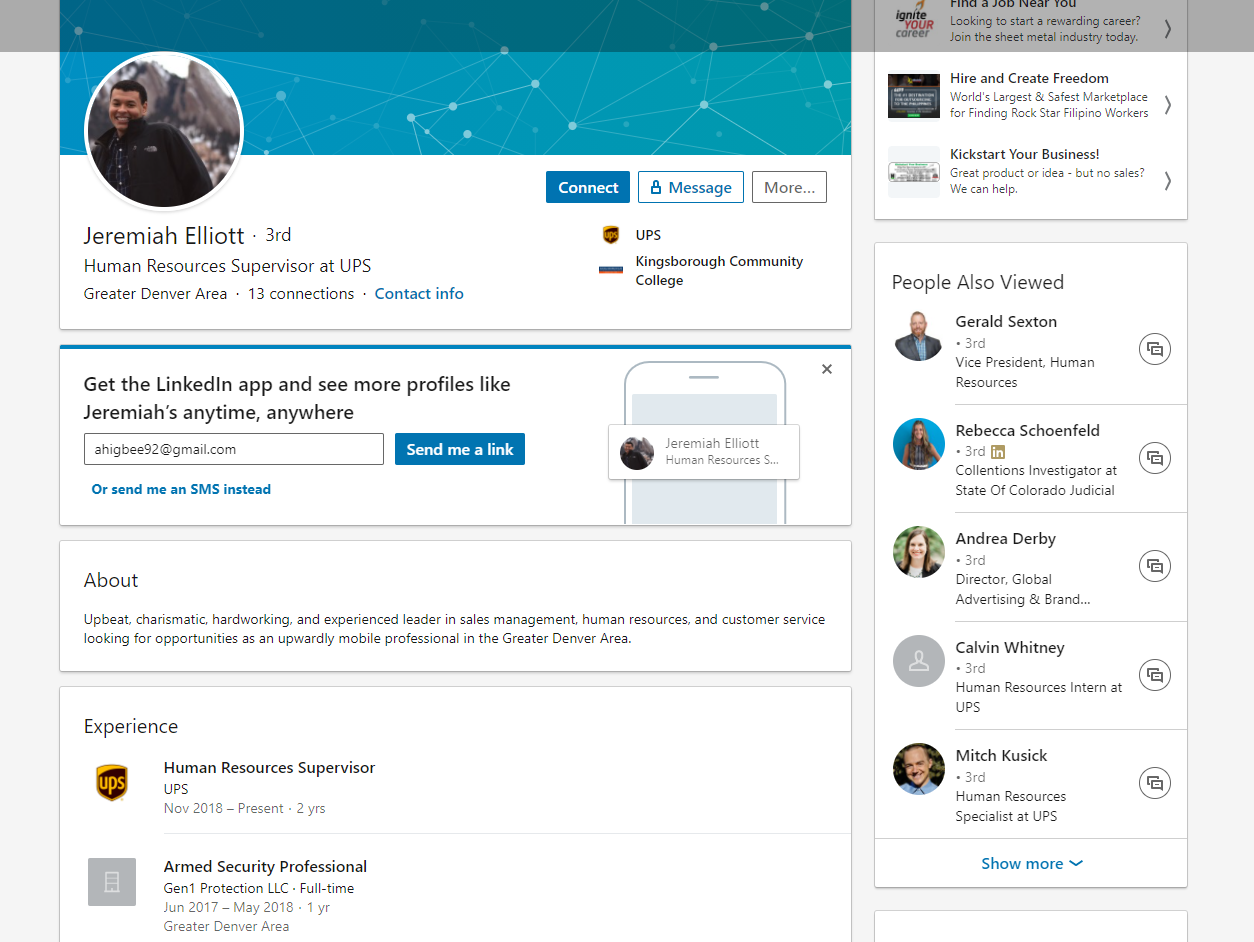Open Rebecca Schoenfeld's profile picture
Image resolution: width=1254 pixels, height=942 pixels.
click(919, 444)
